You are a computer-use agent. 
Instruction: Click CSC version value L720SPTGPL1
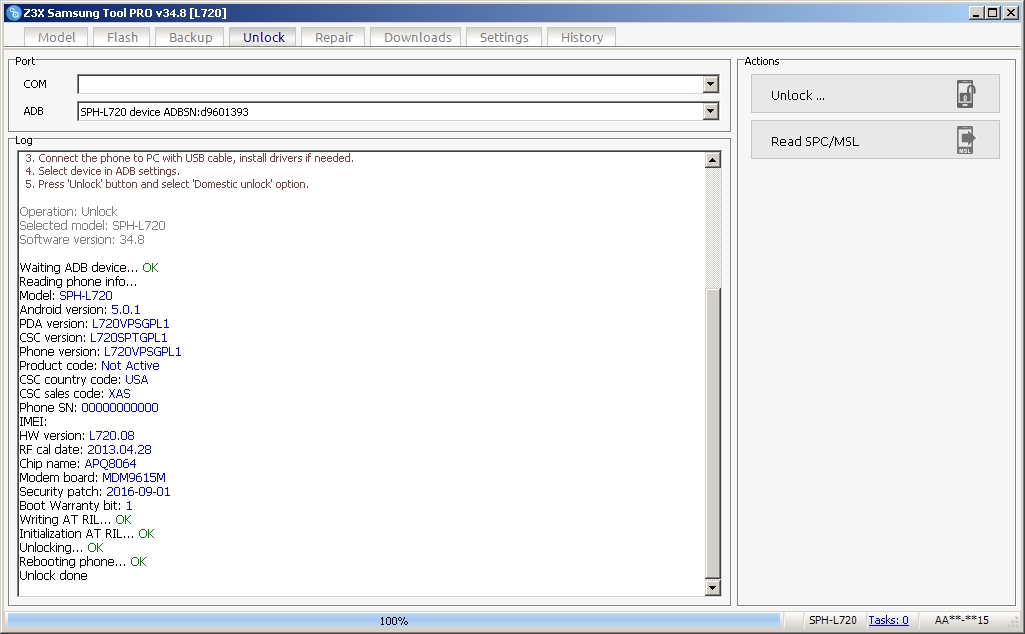click(128, 338)
